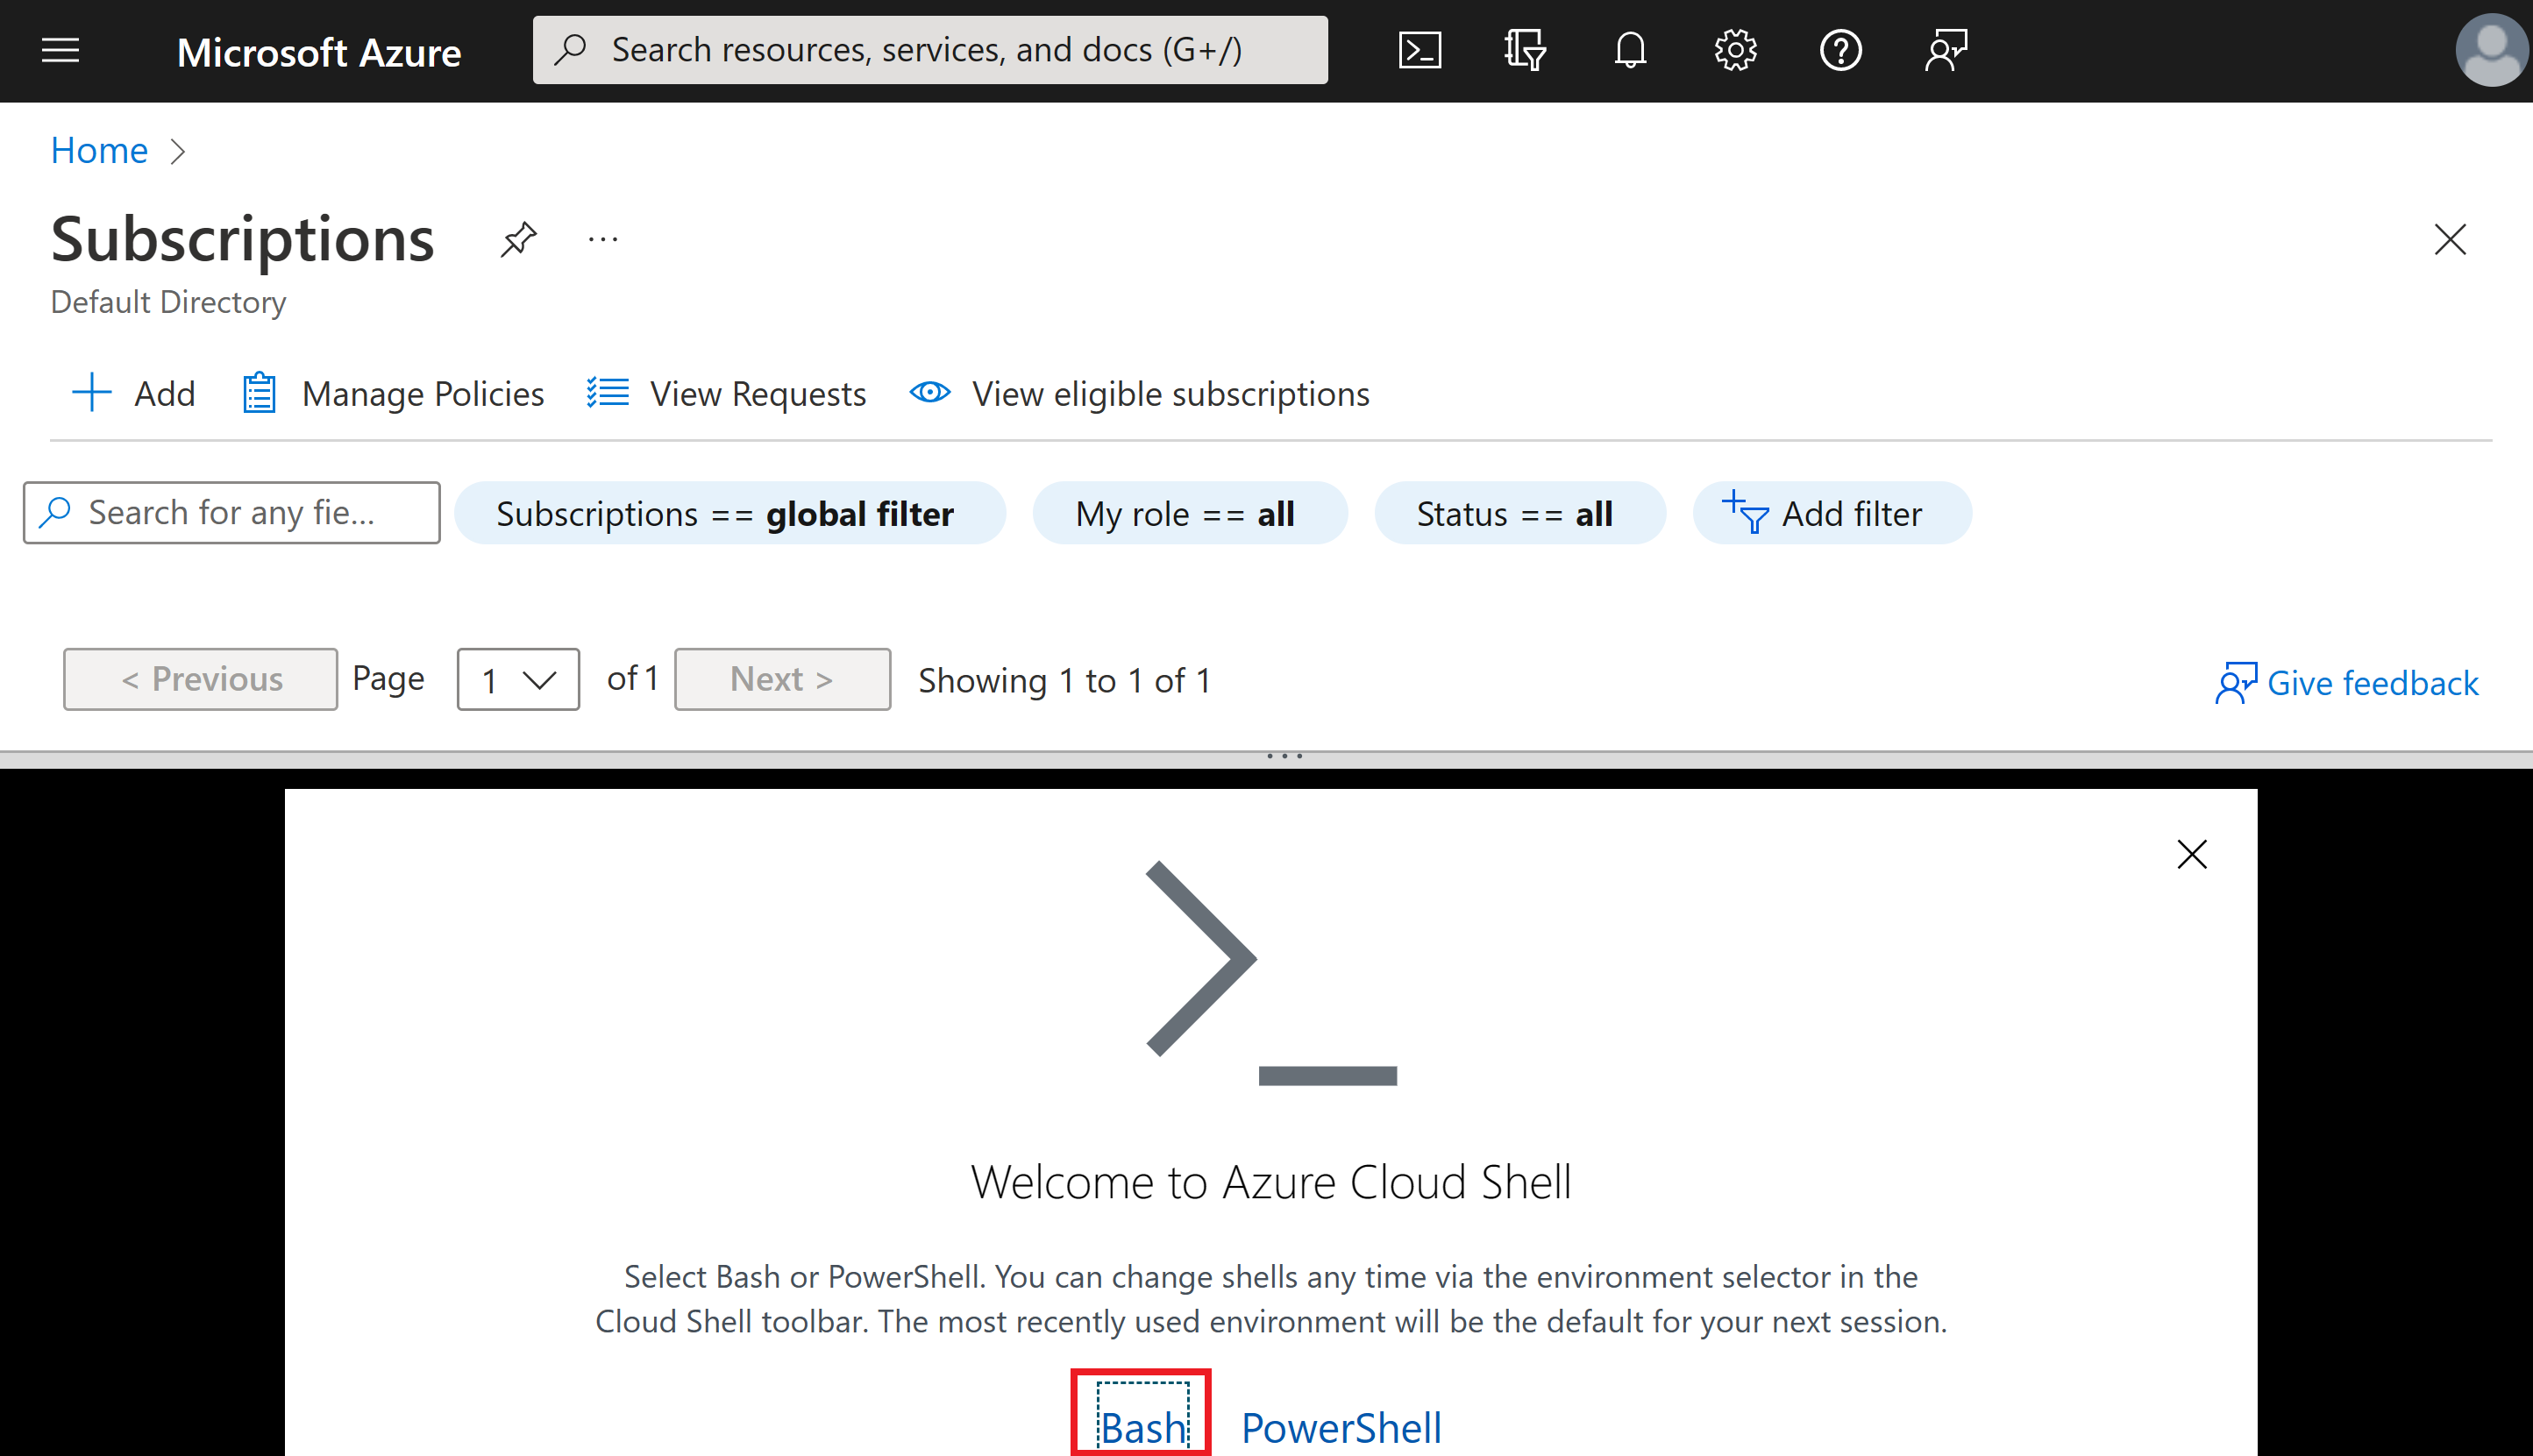This screenshot has height=1456, width=2533.
Task: Click the Next page button
Action: [782, 679]
